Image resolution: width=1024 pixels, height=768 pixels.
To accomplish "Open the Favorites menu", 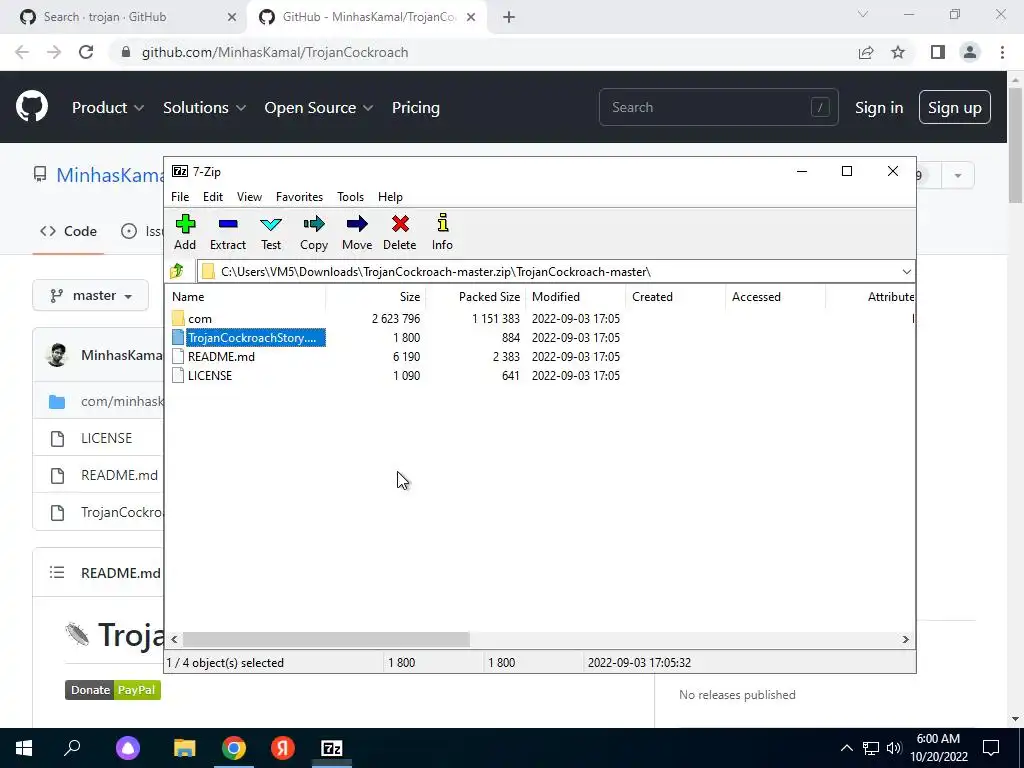I will [x=299, y=197].
